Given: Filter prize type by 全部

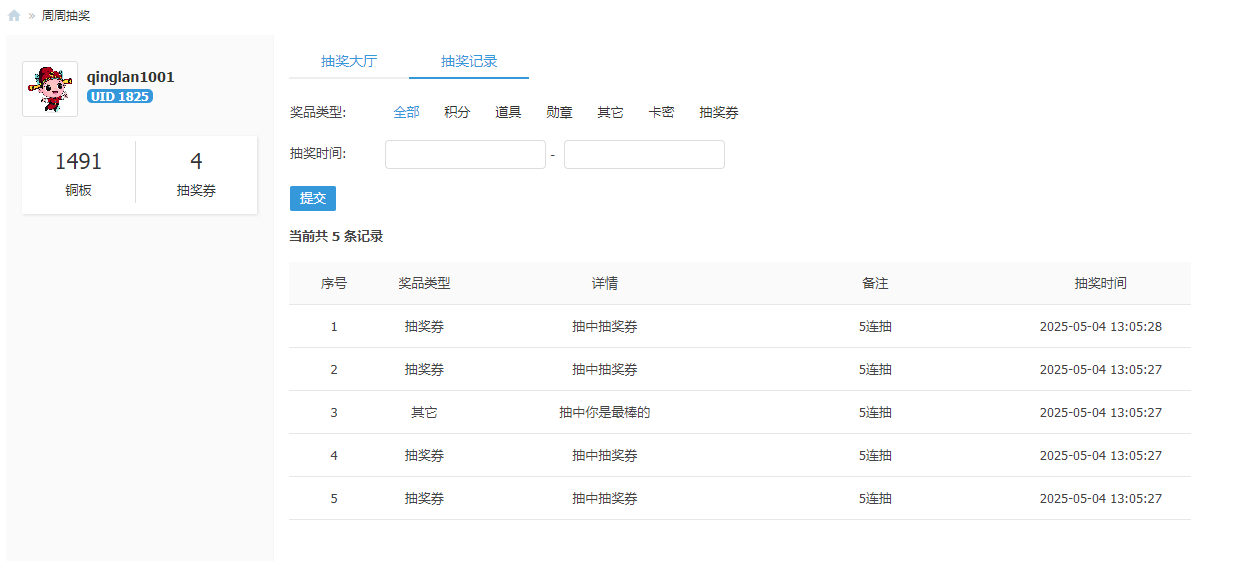Looking at the screenshot, I should [406, 112].
